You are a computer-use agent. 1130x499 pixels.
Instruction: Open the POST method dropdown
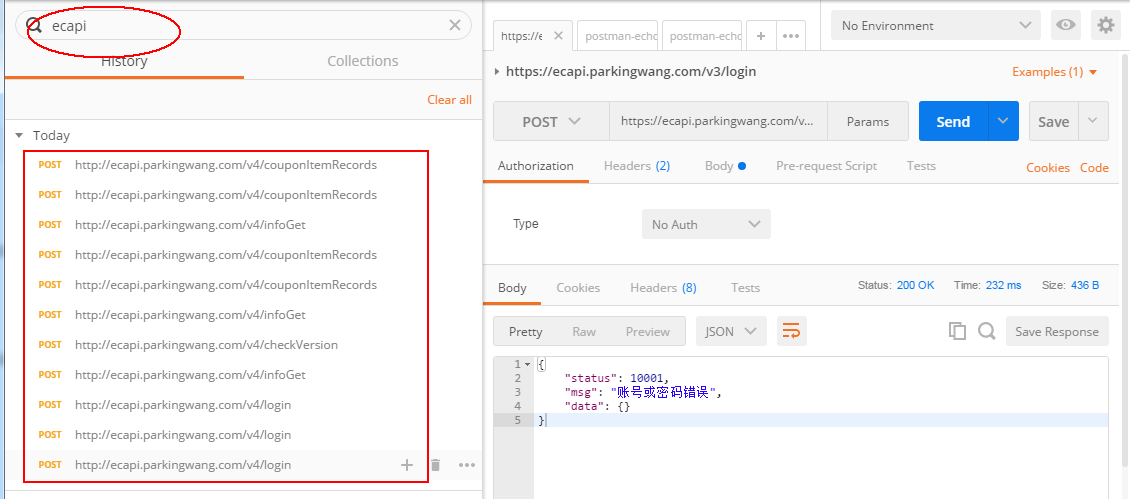pos(551,121)
